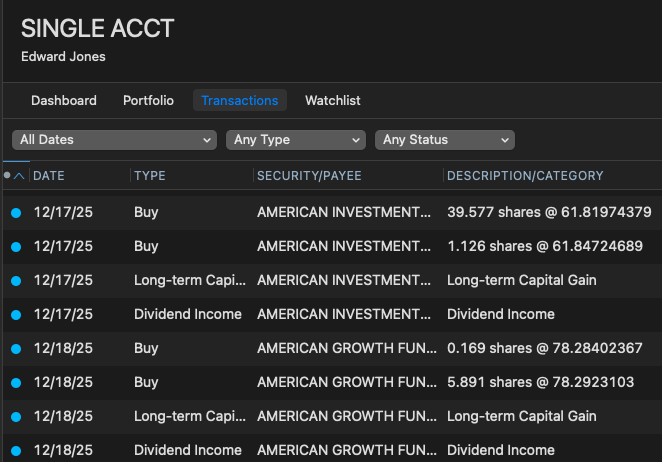Toggle status dot on 5.891 shares row

pyautogui.click(x=15, y=383)
